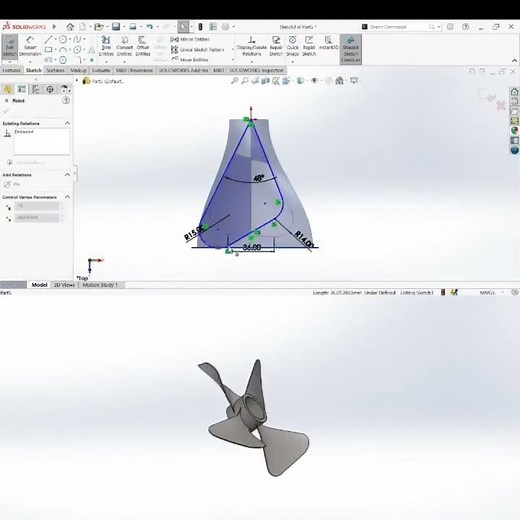Select the Smart Dimension tool
This screenshot has height=520, width=520.
30,47
